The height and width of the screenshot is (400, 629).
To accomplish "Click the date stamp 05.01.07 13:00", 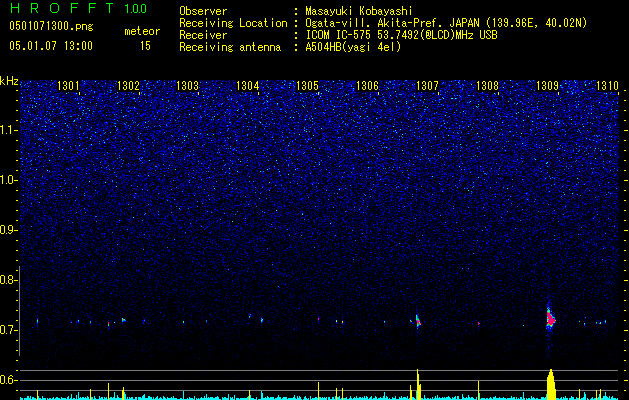I will (x=51, y=46).
